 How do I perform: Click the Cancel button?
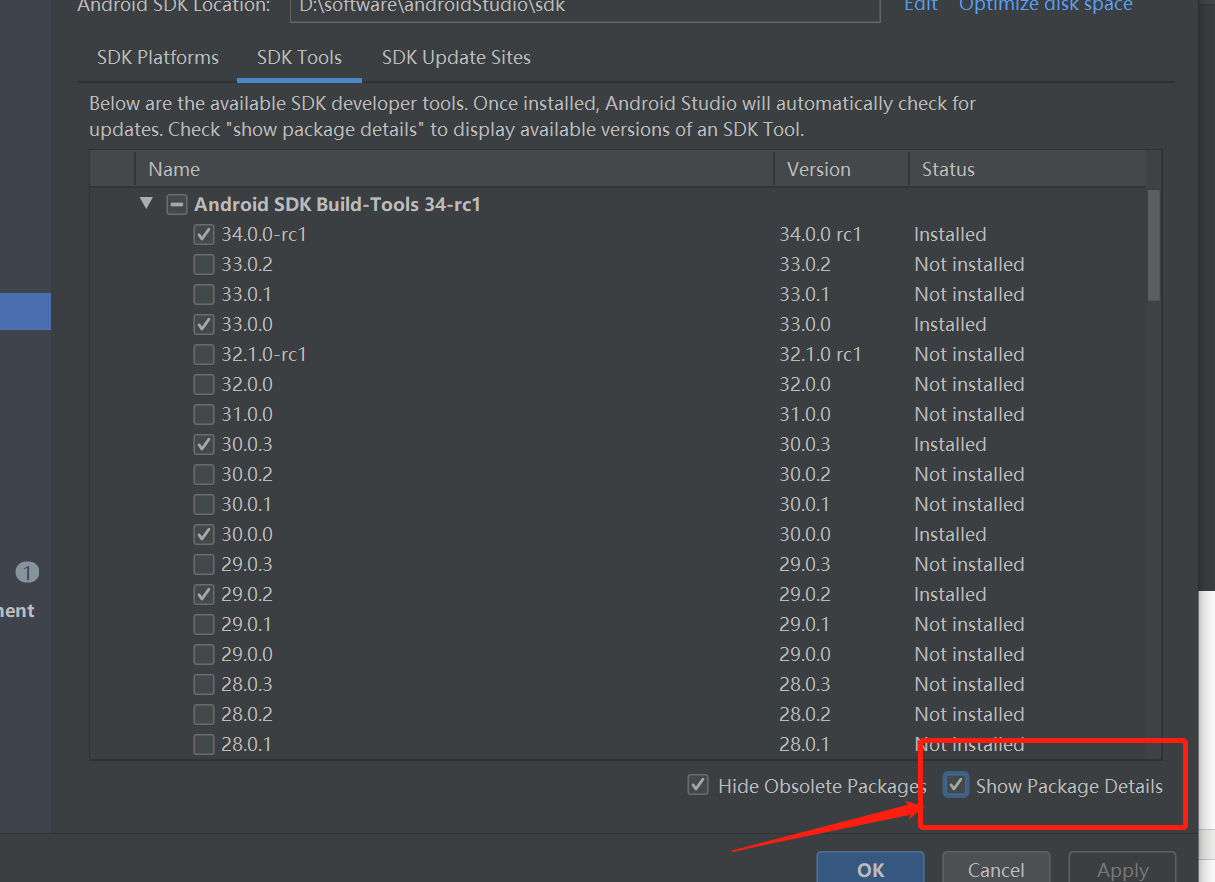point(996,868)
